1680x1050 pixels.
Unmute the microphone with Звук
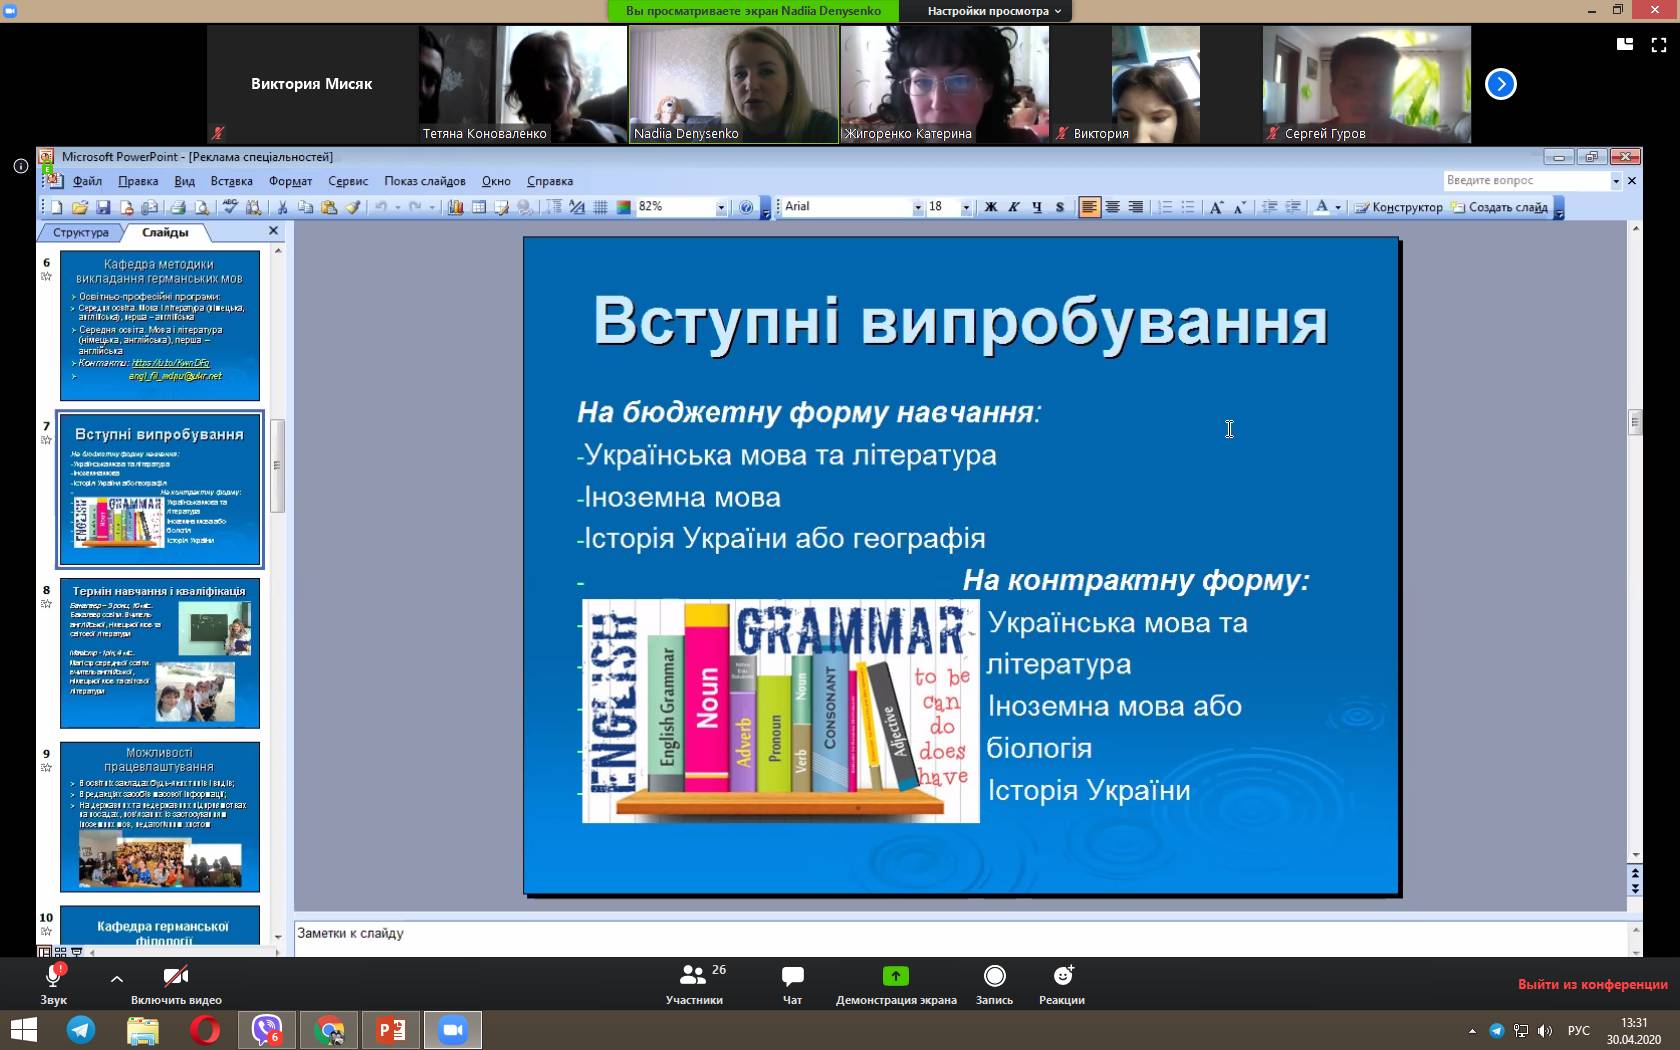click(x=54, y=984)
